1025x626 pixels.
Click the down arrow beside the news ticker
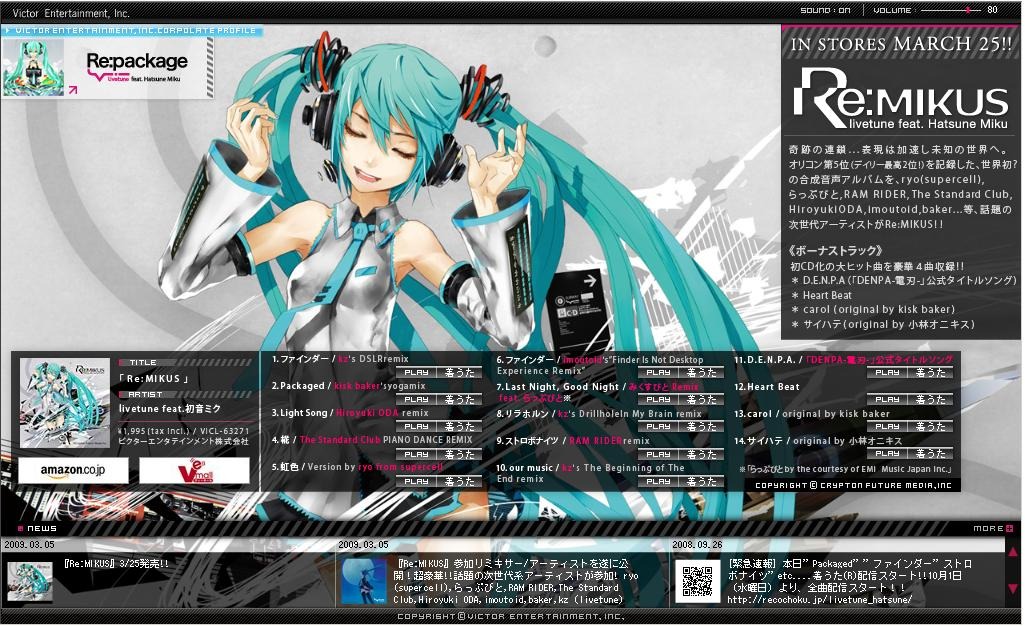tap(1012, 588)
